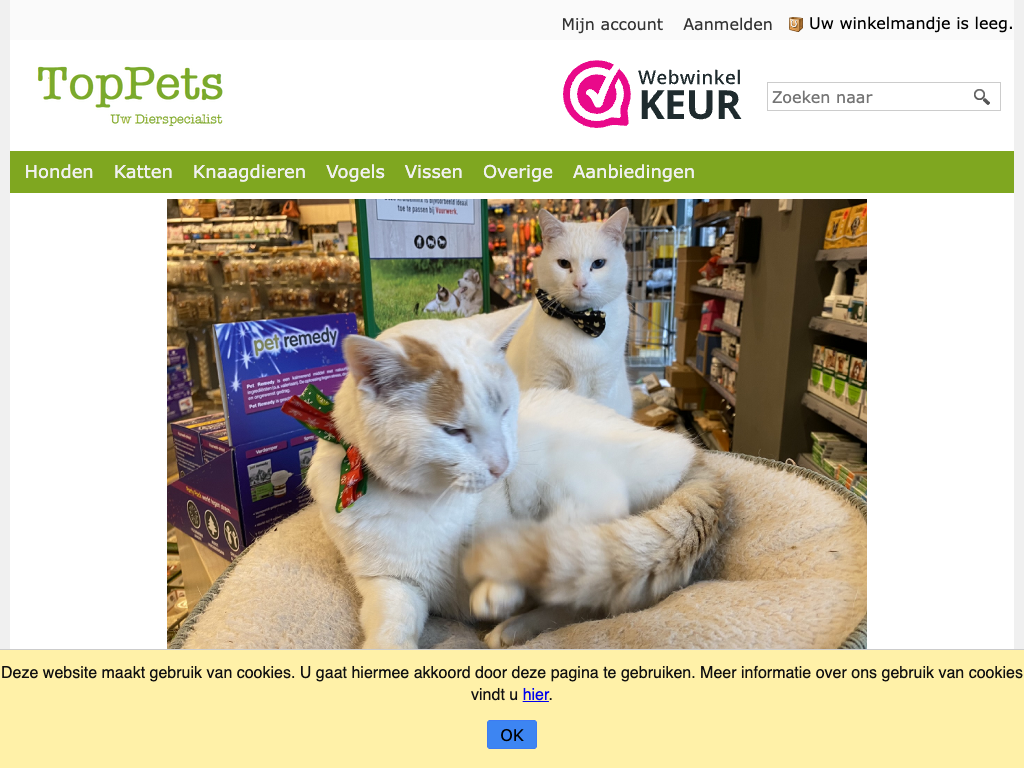Click the Zoeken naar search field
Image resolution: width=1024 pixels, height=768 pixels.
[x=870, y=97]
